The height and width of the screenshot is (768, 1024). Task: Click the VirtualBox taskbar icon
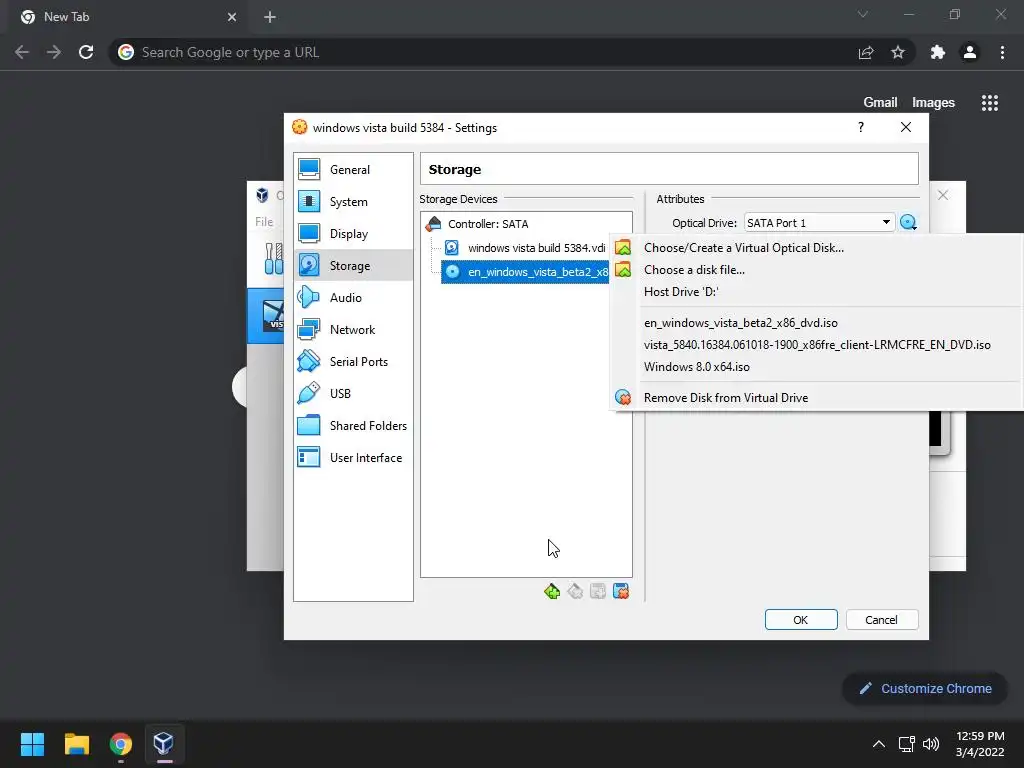pyautogui.click(x=163, y=744)
